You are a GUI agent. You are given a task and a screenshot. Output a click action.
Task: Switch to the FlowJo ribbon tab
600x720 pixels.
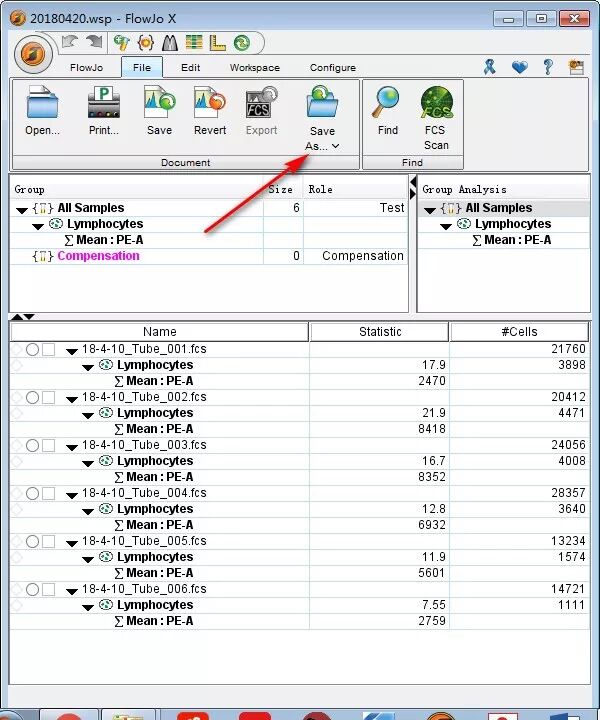pos(86,68)
